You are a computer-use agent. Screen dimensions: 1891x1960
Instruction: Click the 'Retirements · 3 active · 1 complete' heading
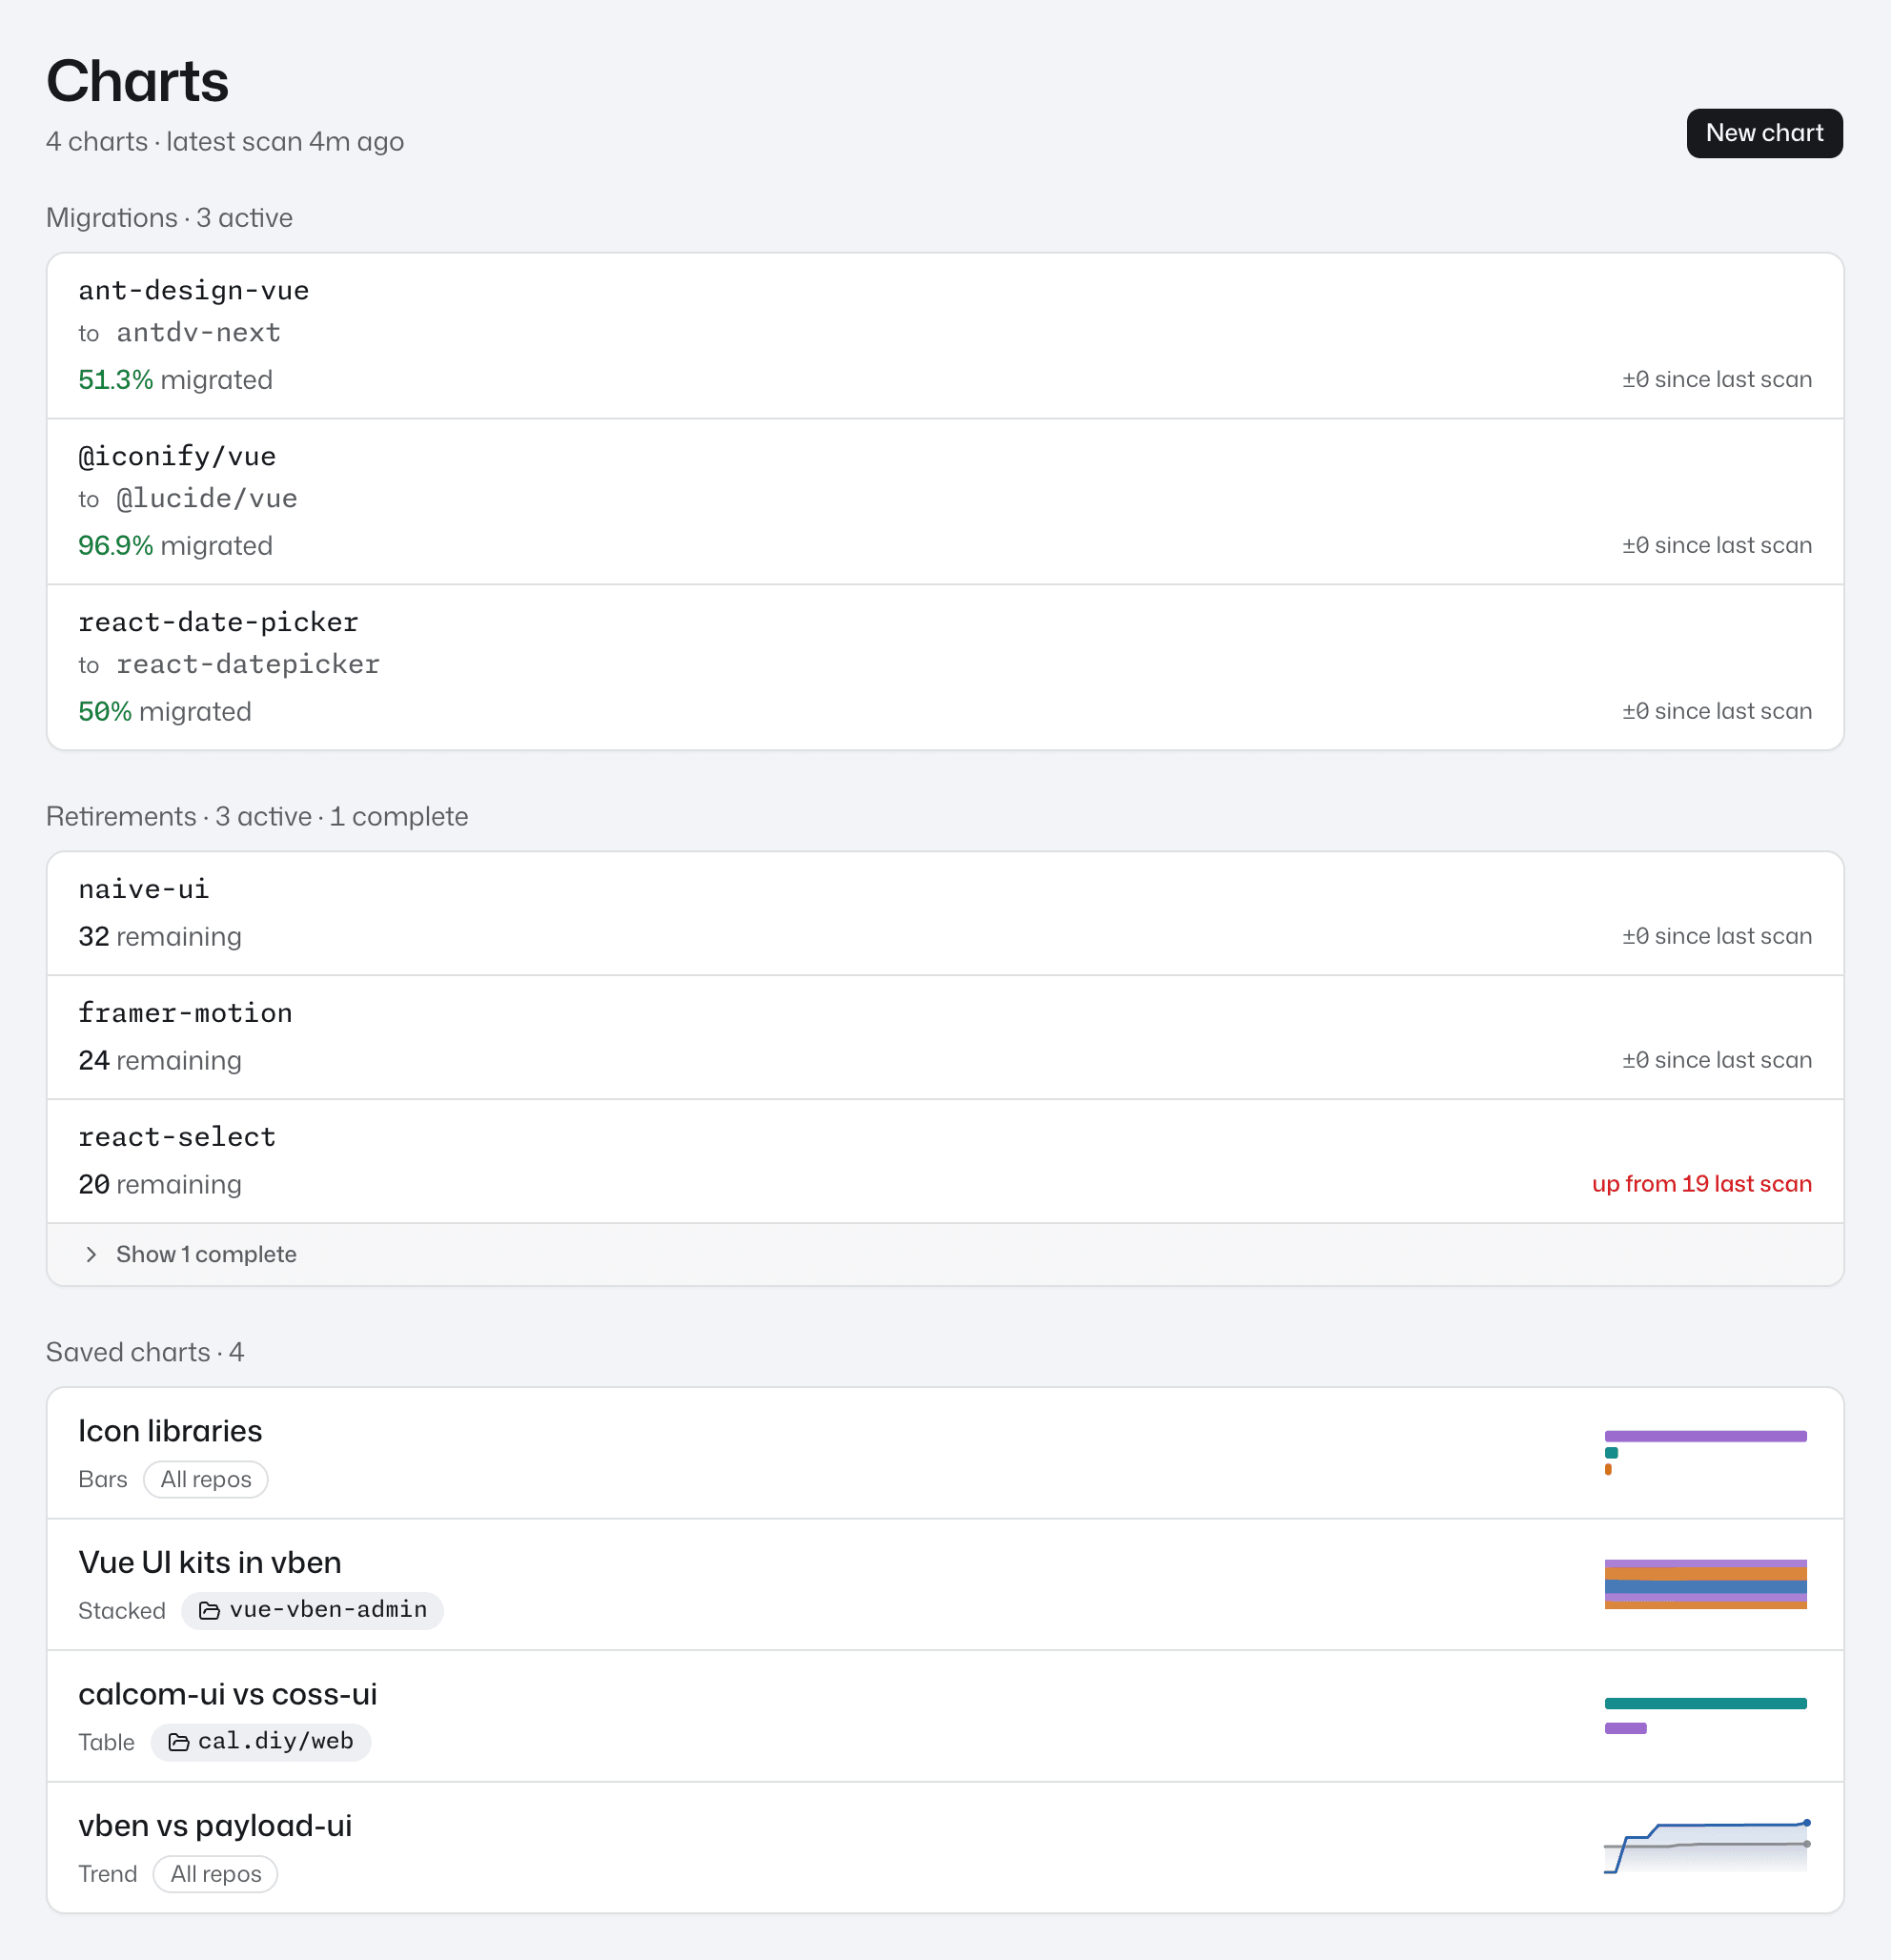[257, 817]
